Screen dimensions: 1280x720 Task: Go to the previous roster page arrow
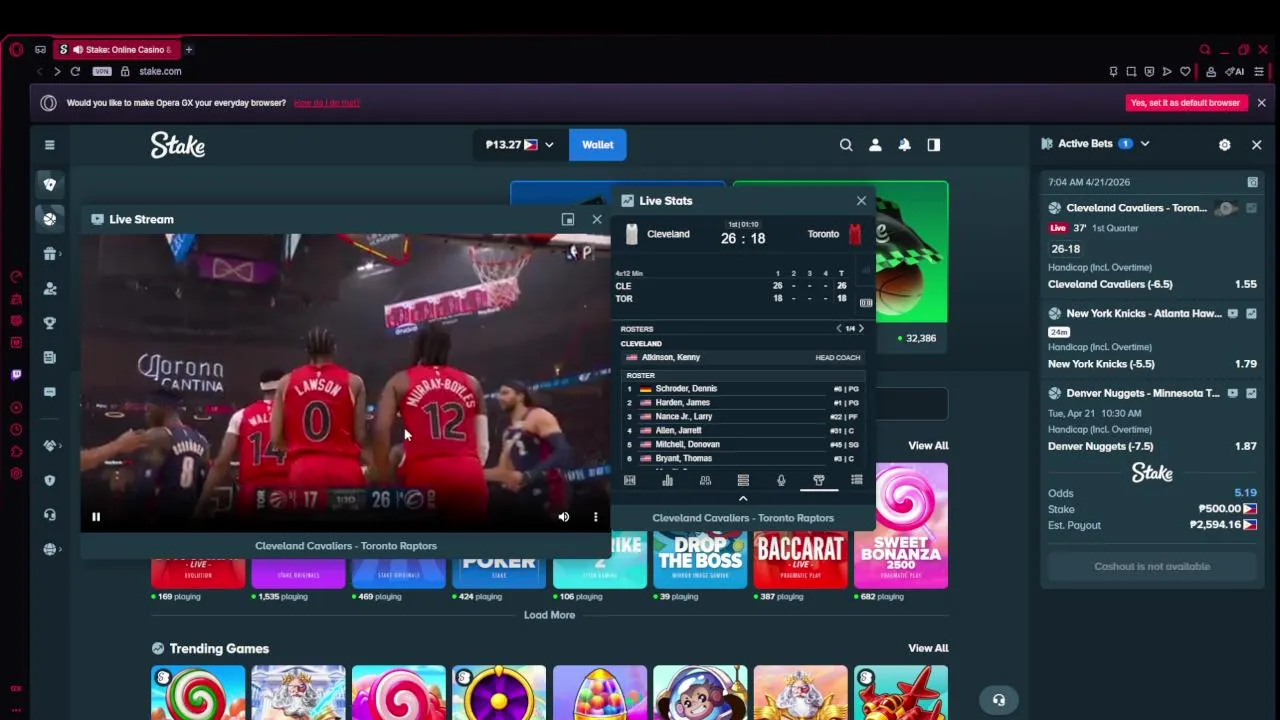pos(839,329)
